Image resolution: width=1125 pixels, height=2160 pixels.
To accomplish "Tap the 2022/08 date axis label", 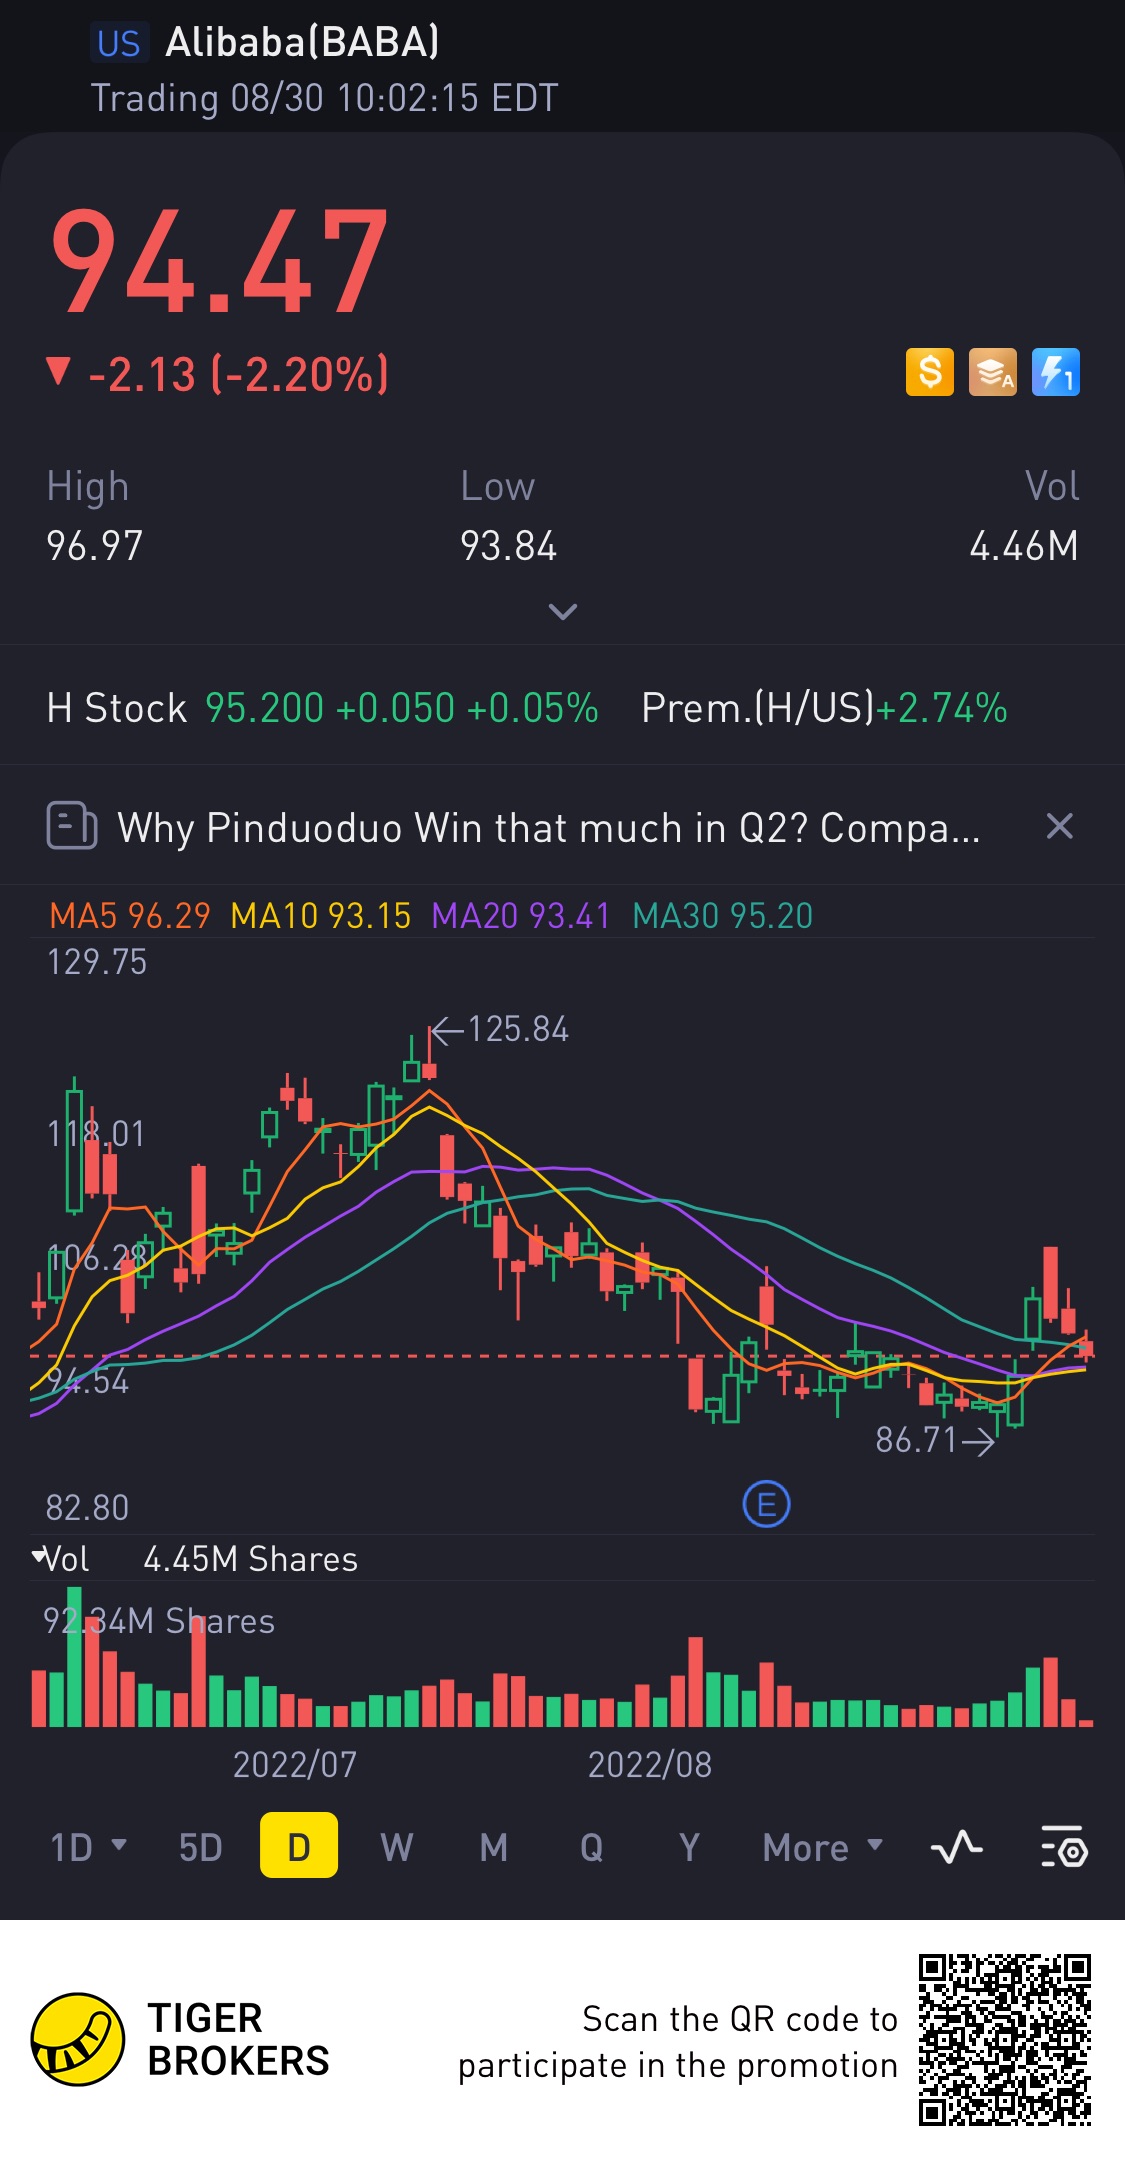I will (650, 1764).
